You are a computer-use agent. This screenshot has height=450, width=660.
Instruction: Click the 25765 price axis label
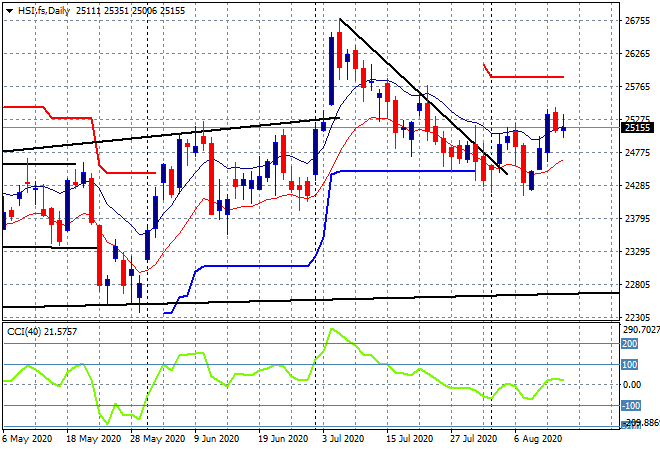[637, 87]
